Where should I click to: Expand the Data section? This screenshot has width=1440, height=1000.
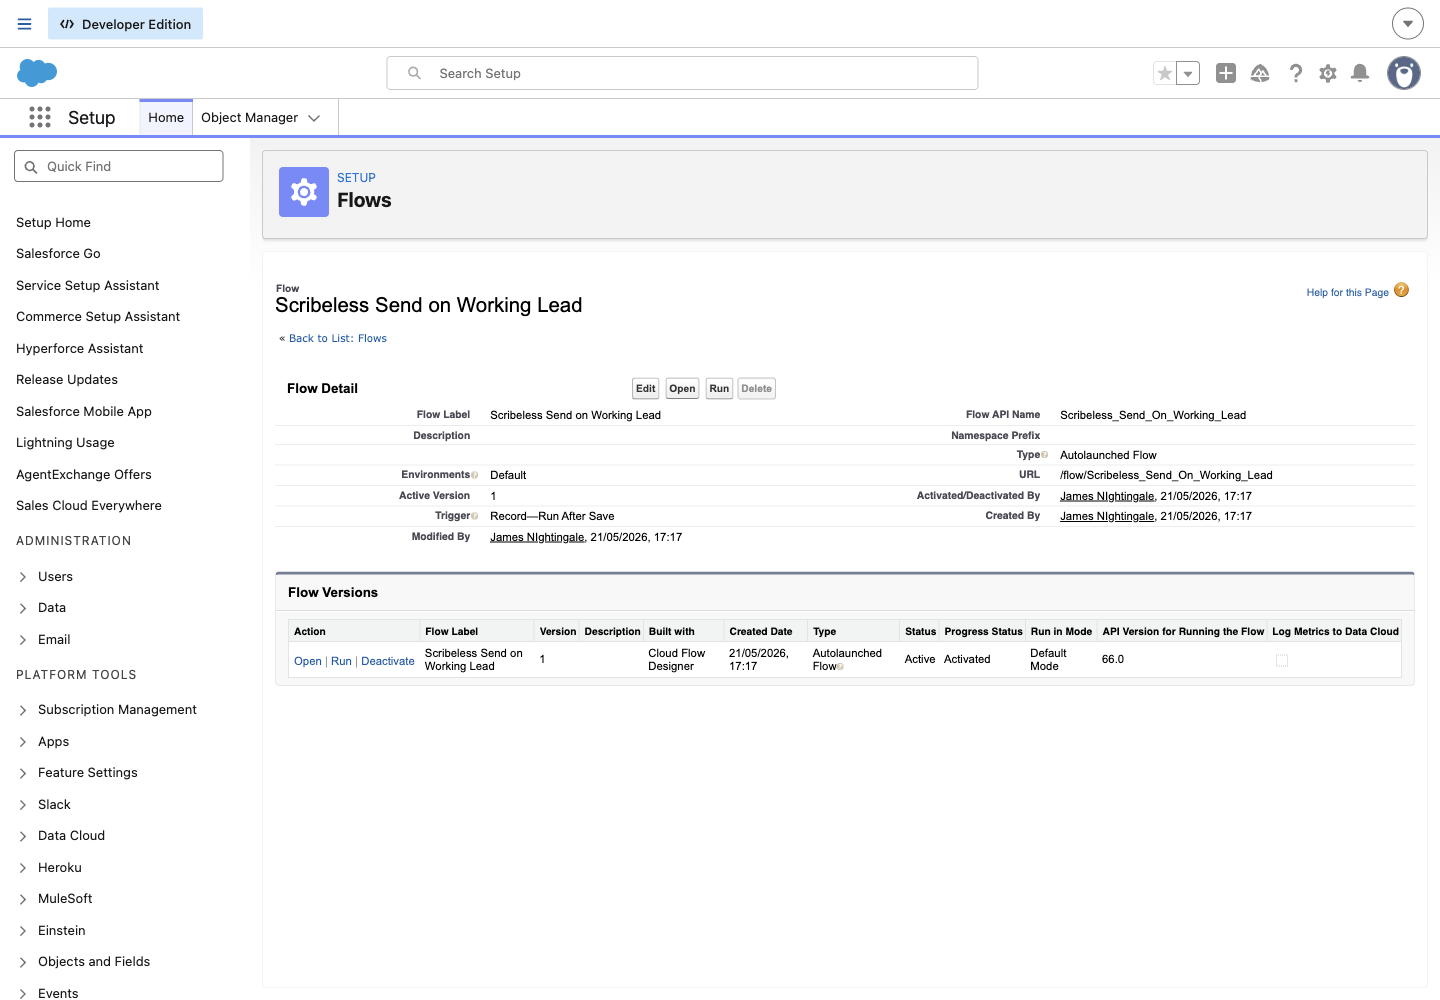23,608
